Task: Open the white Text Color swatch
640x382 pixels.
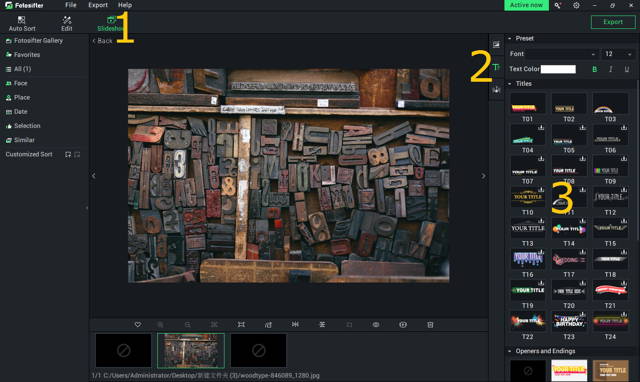Action: 558,69
